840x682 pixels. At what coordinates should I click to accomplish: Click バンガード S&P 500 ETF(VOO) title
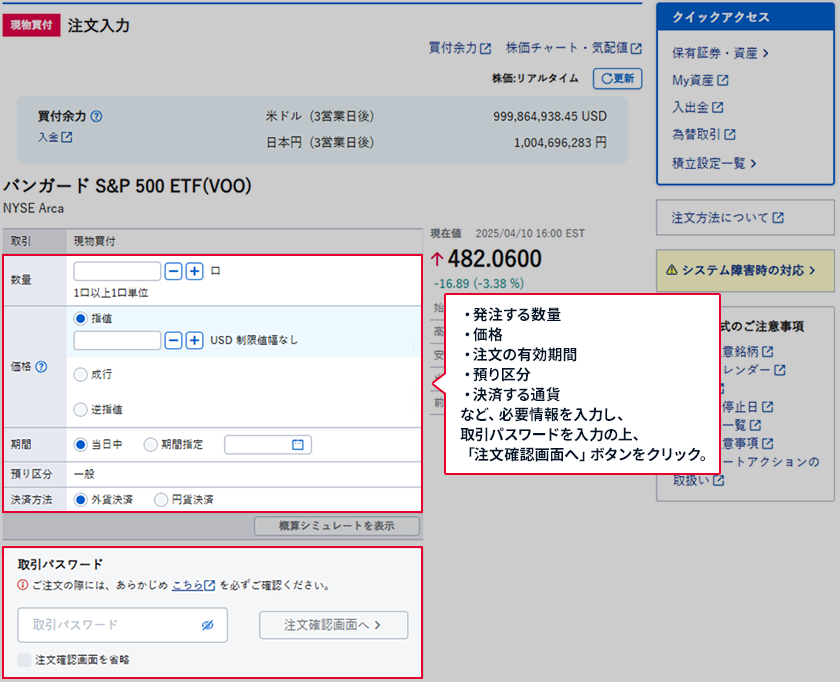point(128,186)
